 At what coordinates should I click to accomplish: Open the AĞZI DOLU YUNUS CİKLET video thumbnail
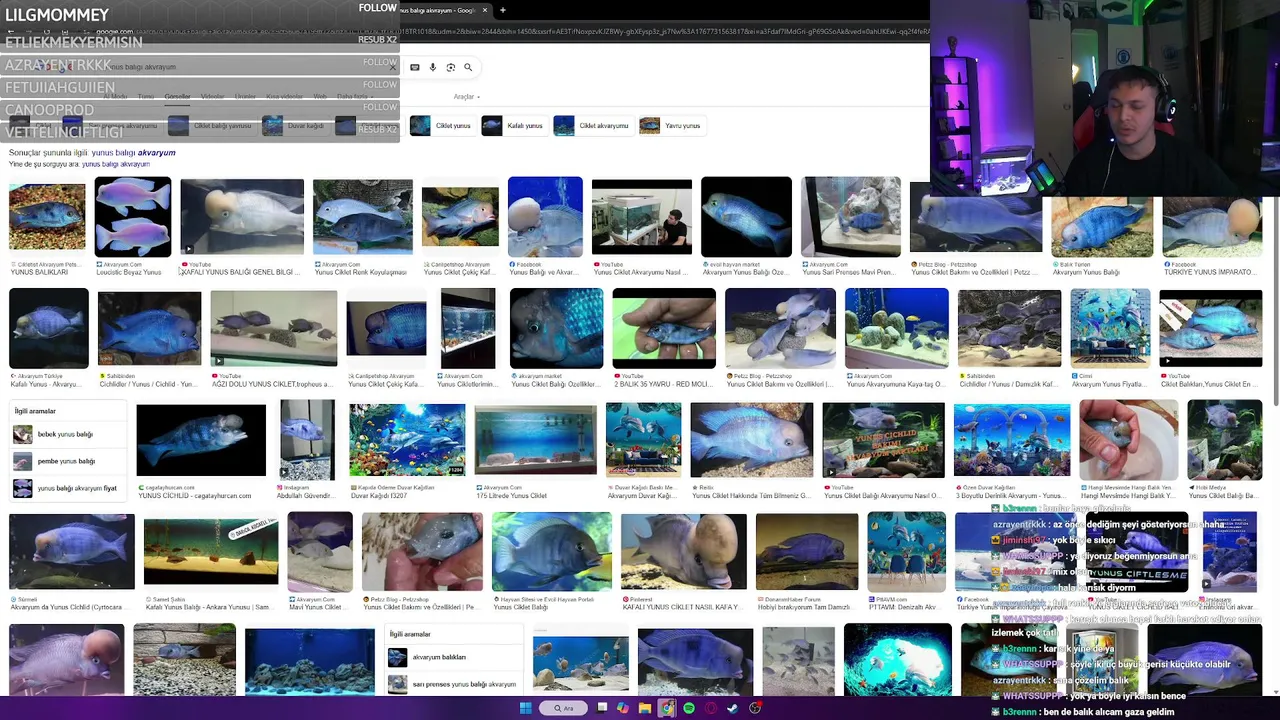[274, 329]
